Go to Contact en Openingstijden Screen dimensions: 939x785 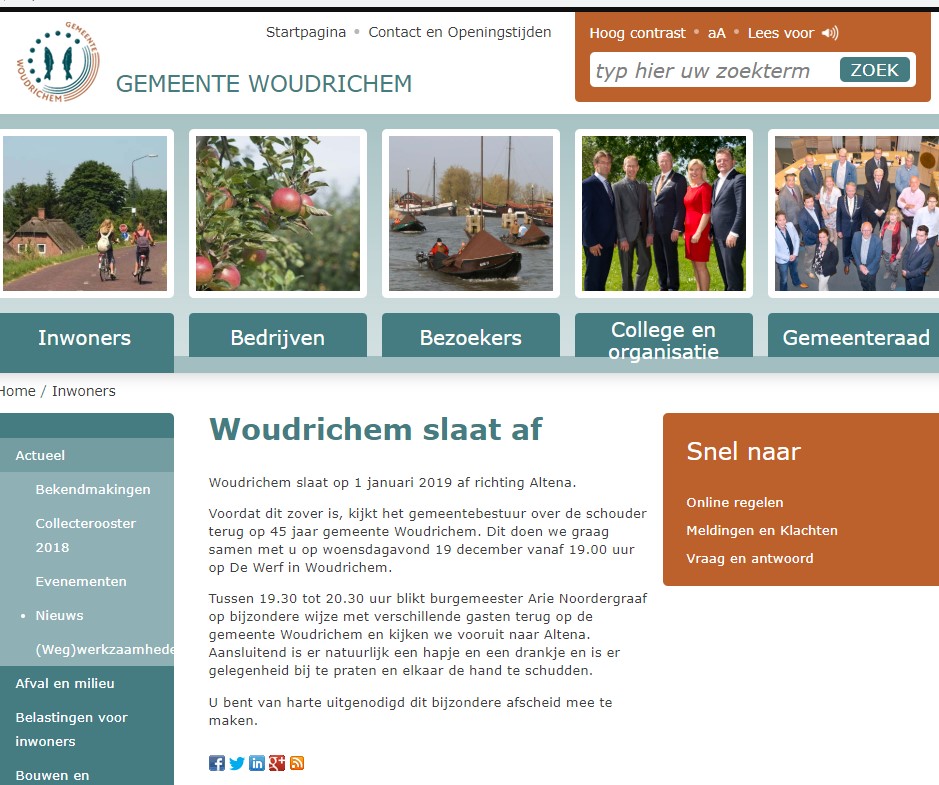tap(459, 32)
